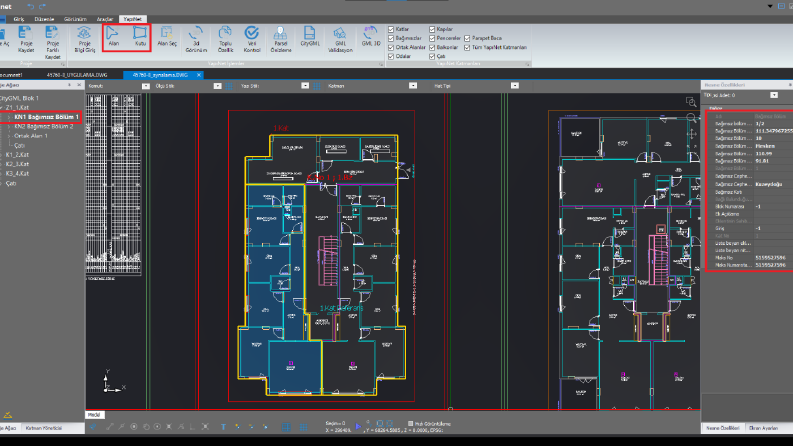Viewport: 793px width, 446px height.
Task: Open the Komut dropdown
Action: (x=146, y=86)
